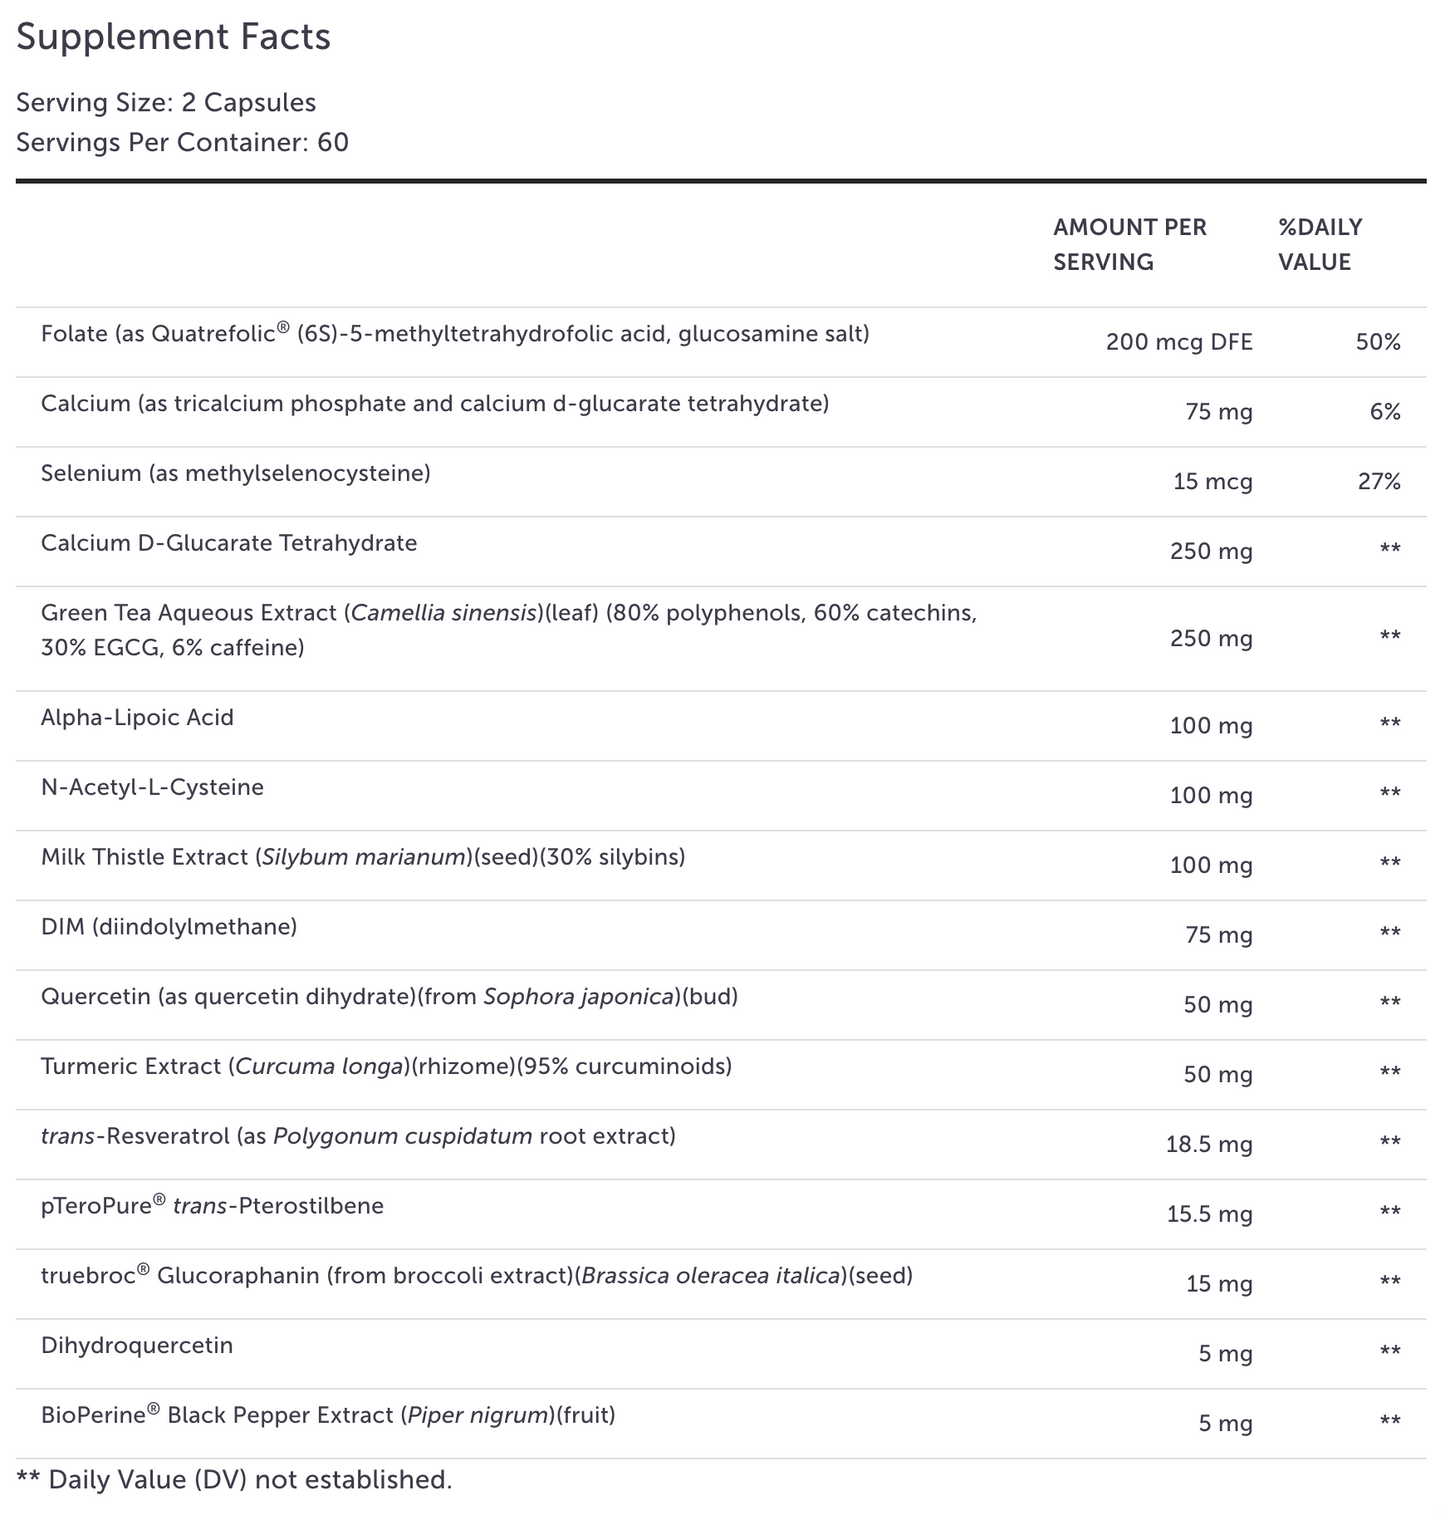This screenshot has width=1445, height=1515.
Task: Click the Daily Value not established footnote
Action: [x=234, y=1480]
